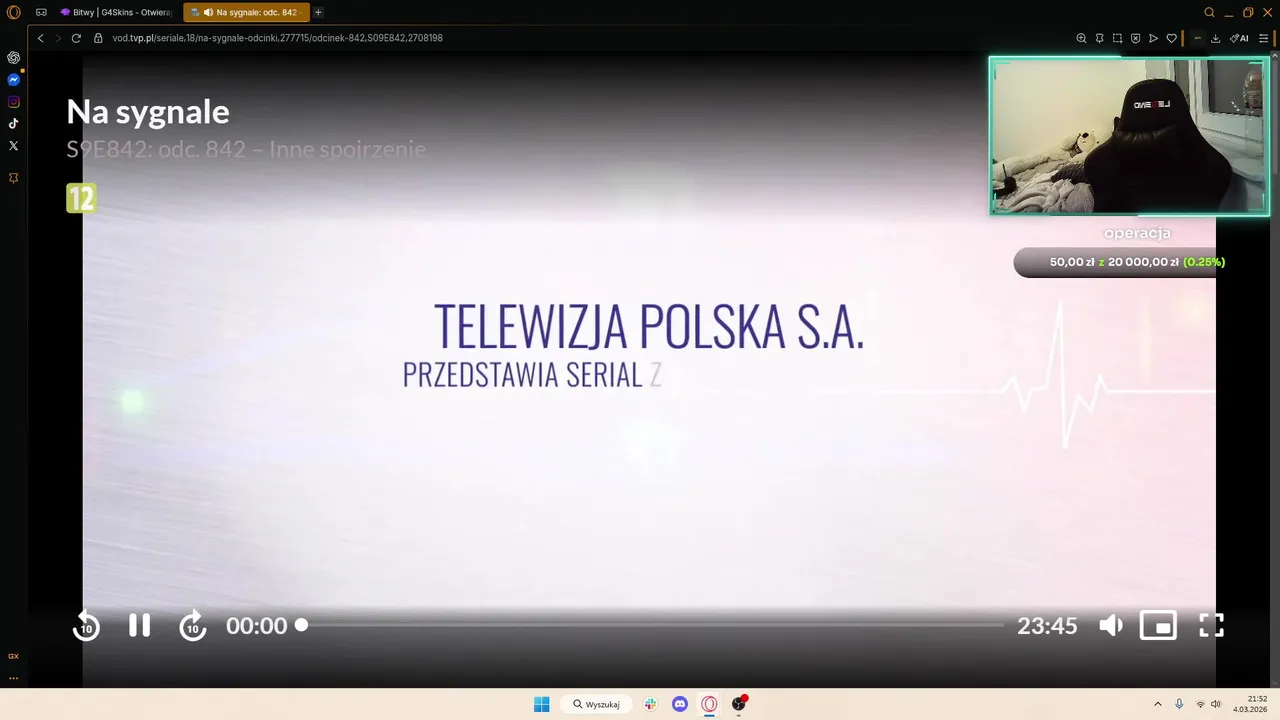1280x720 pixels.
Task: Pause the video playback
Action: click(x=139, y=625)
